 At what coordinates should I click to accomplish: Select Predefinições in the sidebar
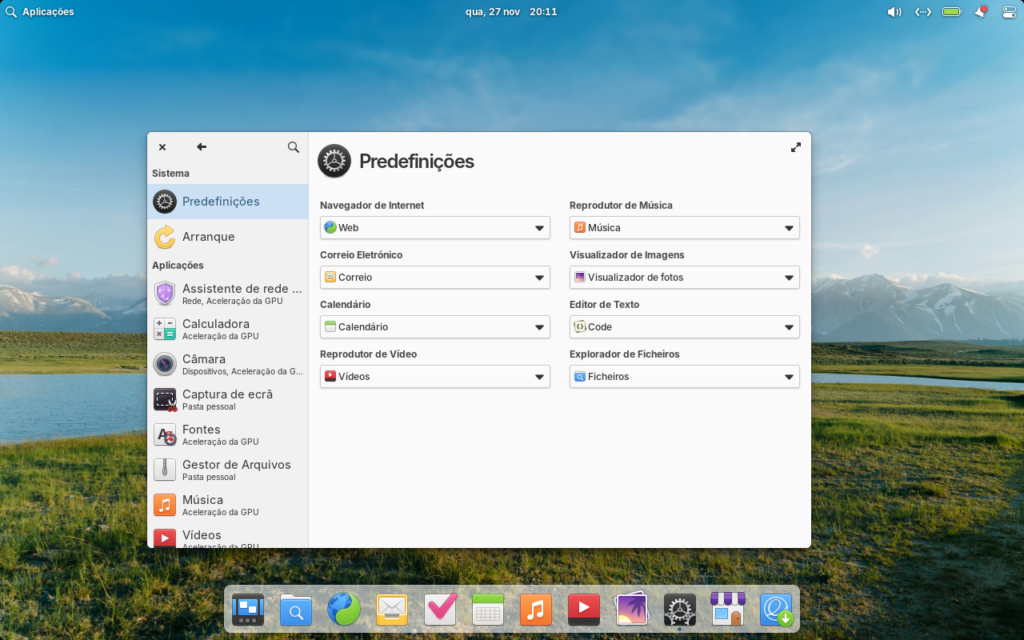pos(228,201)
